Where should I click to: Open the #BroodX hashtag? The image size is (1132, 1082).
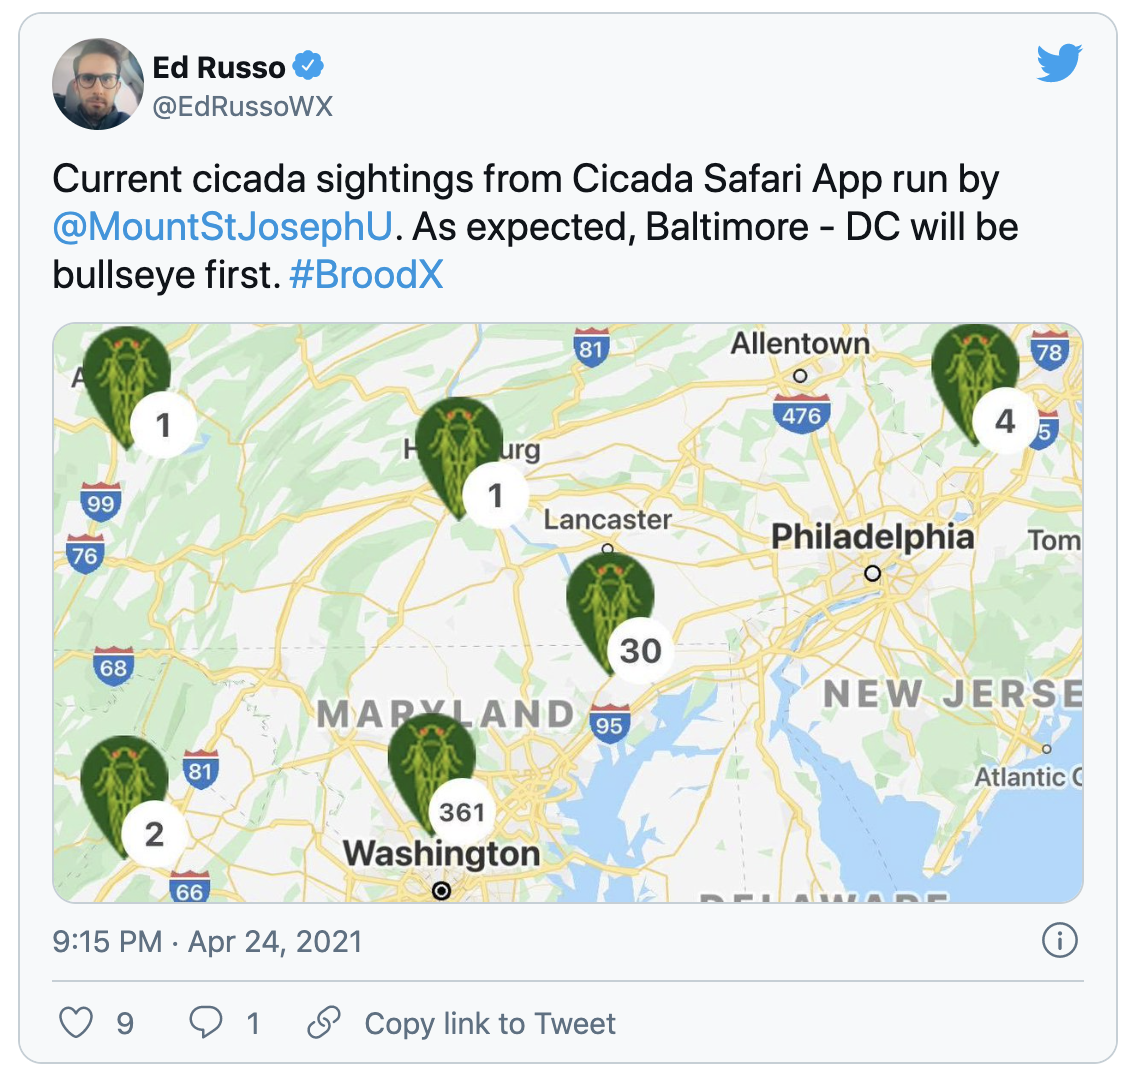[x=366, y=274]
